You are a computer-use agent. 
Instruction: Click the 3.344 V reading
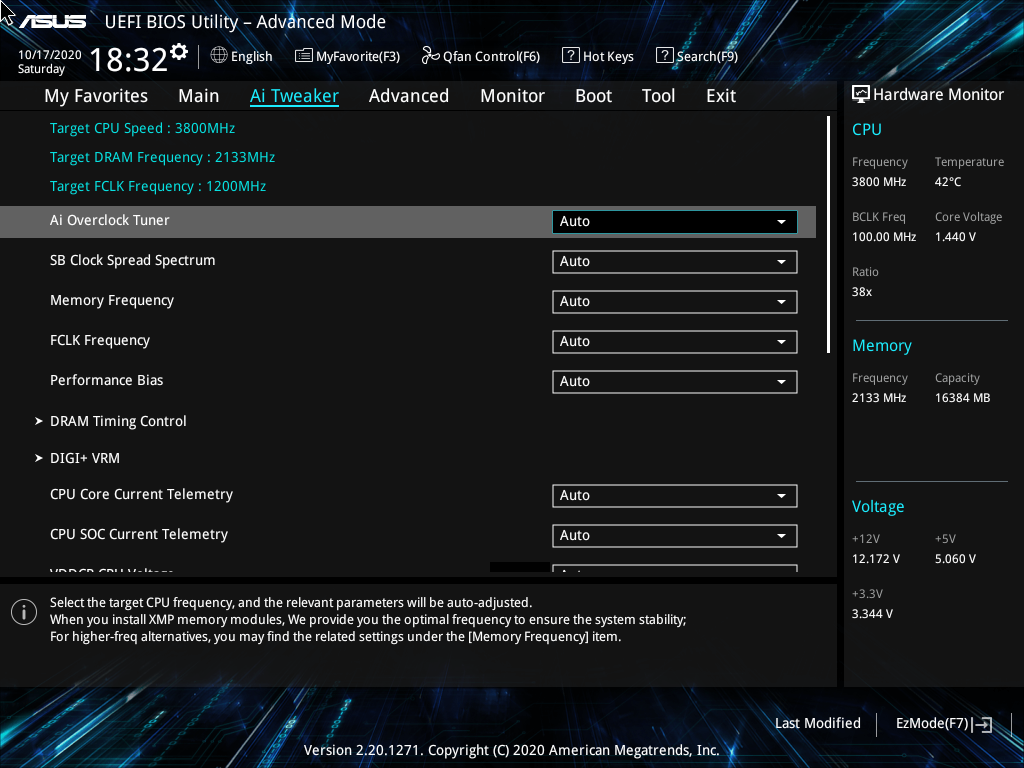coord(872,614)
